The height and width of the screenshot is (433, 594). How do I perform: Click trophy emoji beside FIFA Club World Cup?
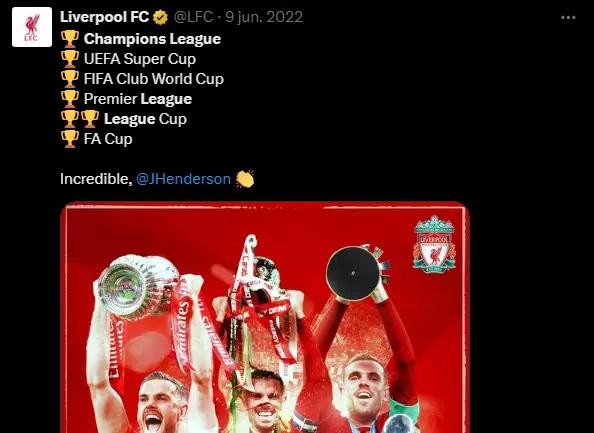tap(70, 79)
